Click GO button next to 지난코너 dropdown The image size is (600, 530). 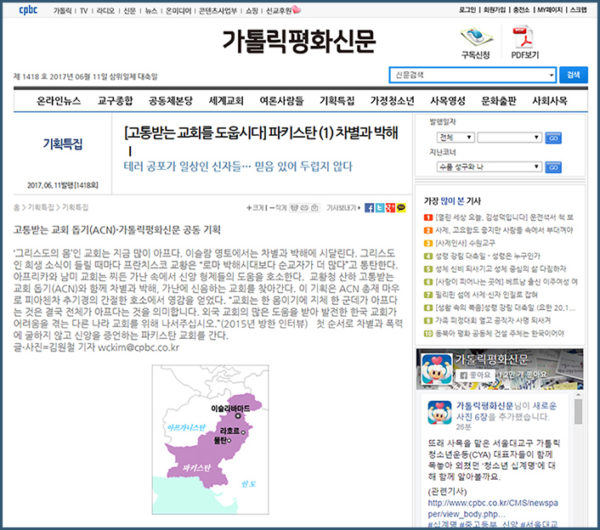553,167
